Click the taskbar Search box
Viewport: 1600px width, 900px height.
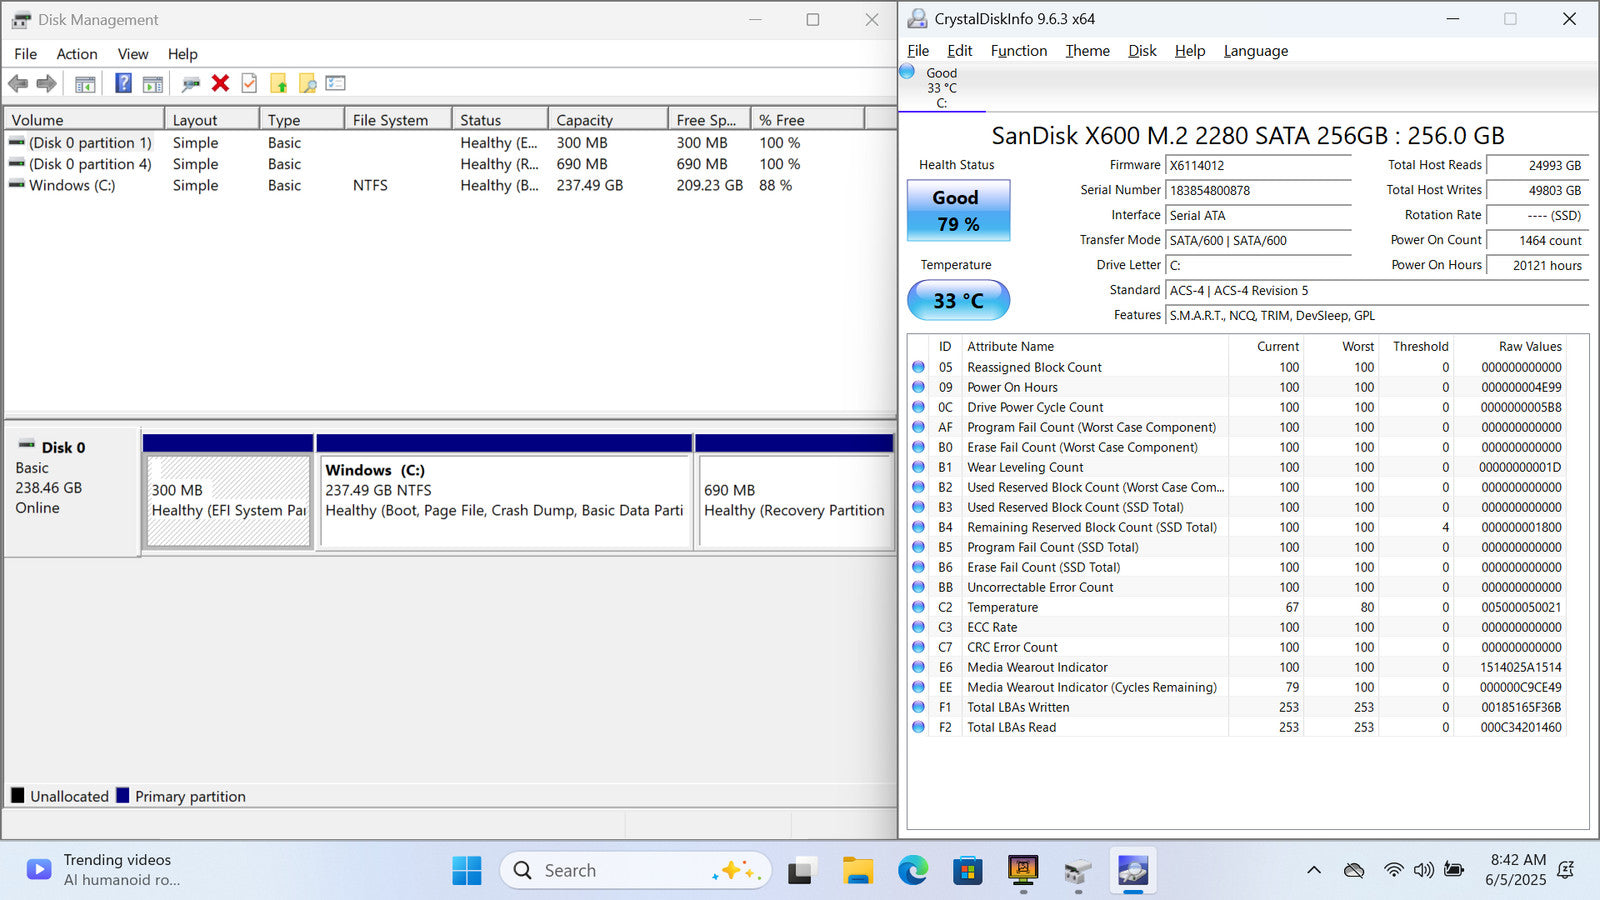tap(636, 871)
